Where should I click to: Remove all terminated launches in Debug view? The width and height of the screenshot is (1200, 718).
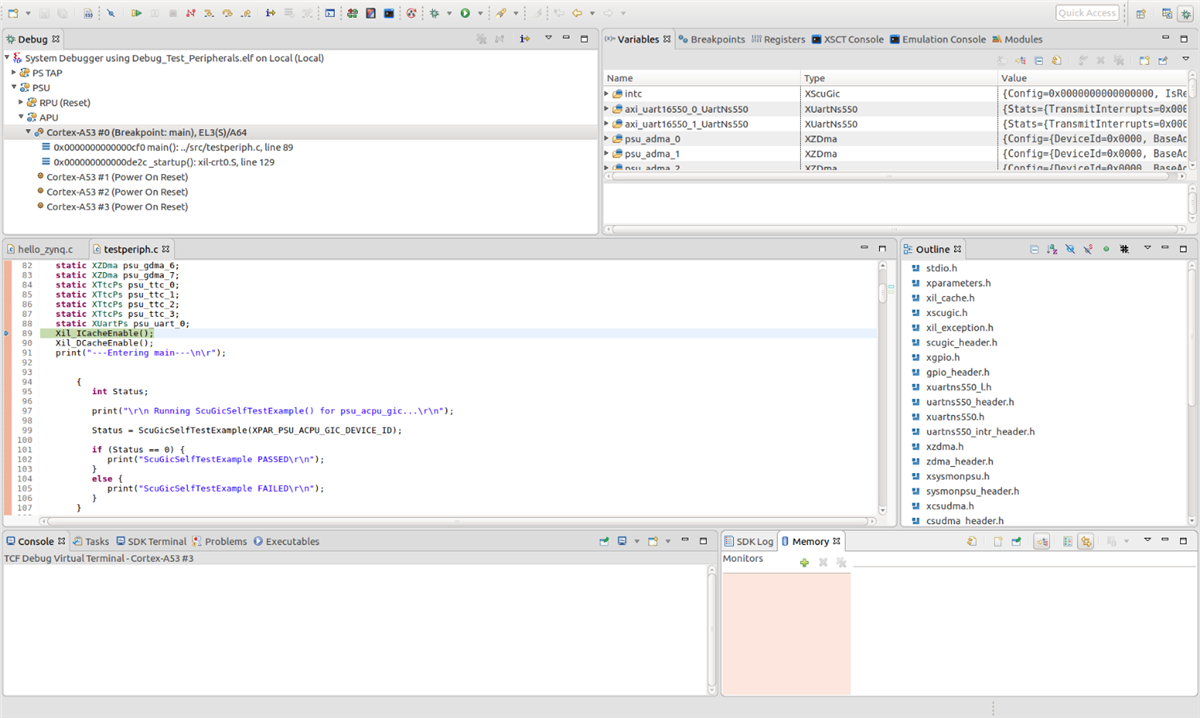click(x=481, y=38)
